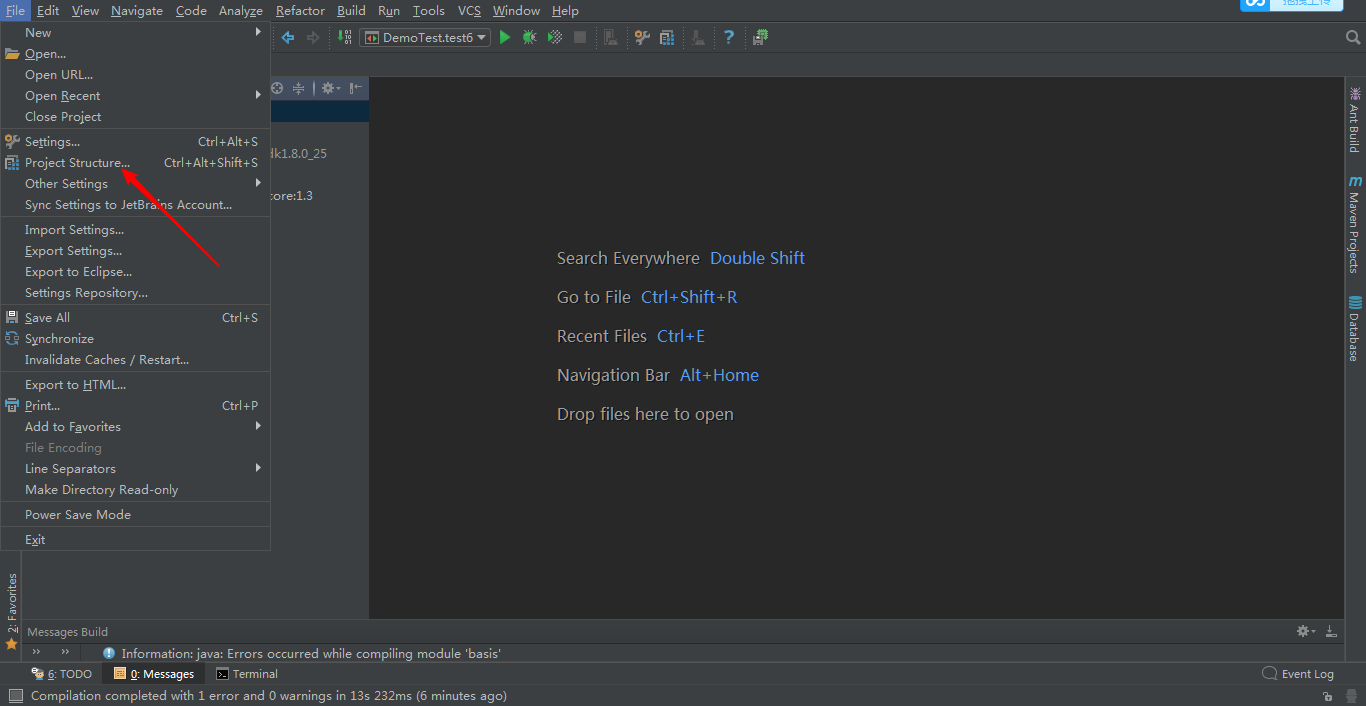Choose Export to Eclipse...
Viewport: 1366px width, 706px height.
(135, 271)
